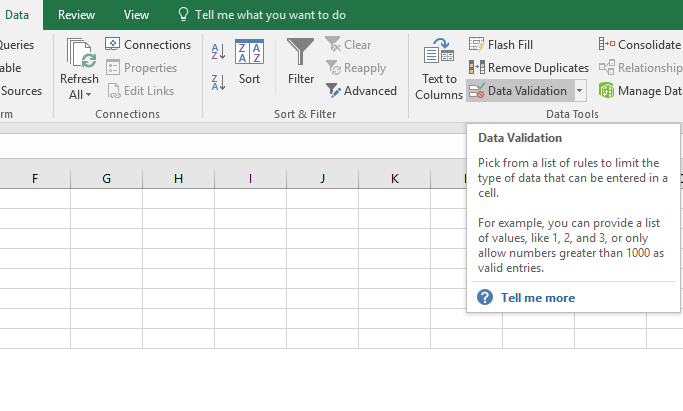The width and height of the screenshot is (683, 411).
Task: Click the Tell me what you want box
Action: click(x=268, y=15)
